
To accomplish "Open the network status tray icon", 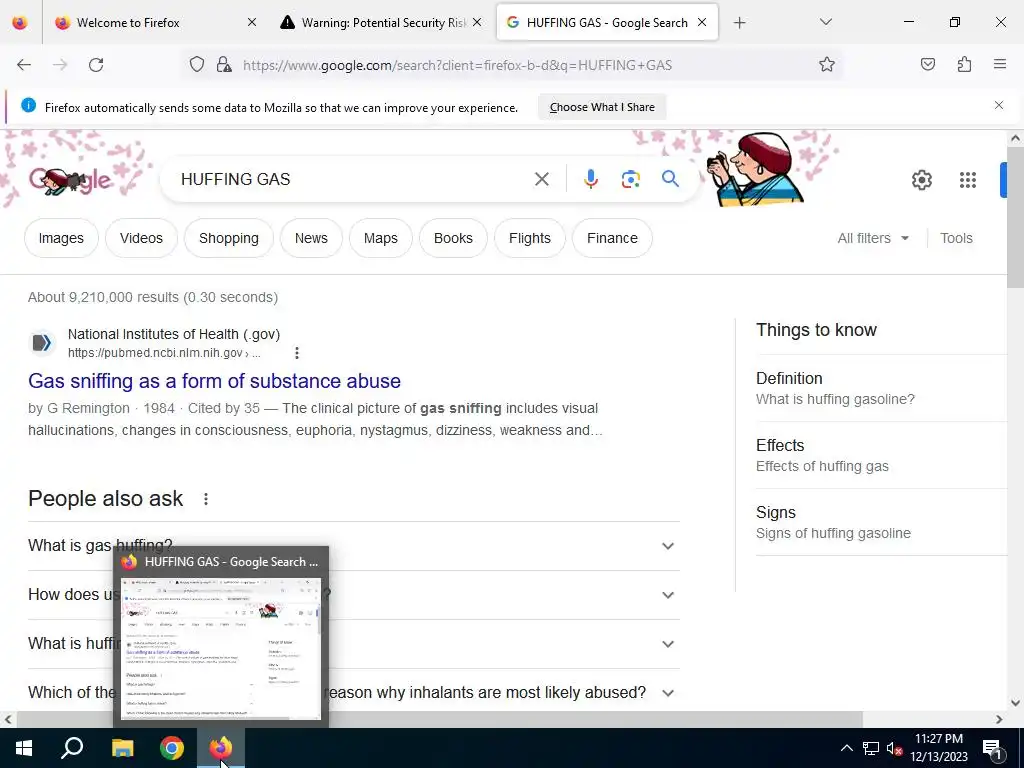I will point(871,748).
